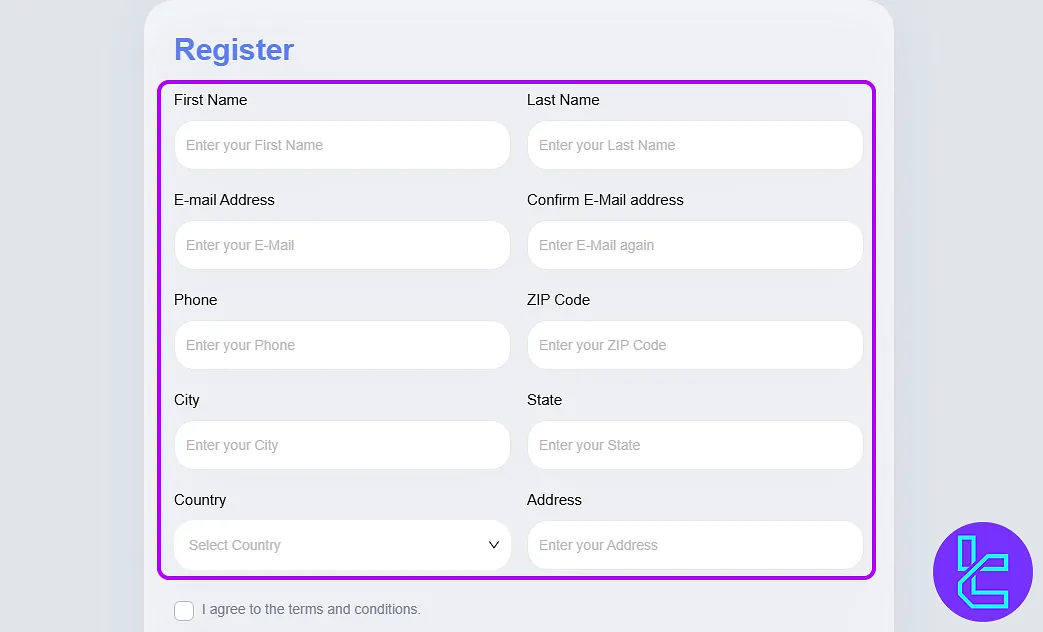1043x632 pixels.
Task: Click the First Name input field
Action: [x=342, y=145]
